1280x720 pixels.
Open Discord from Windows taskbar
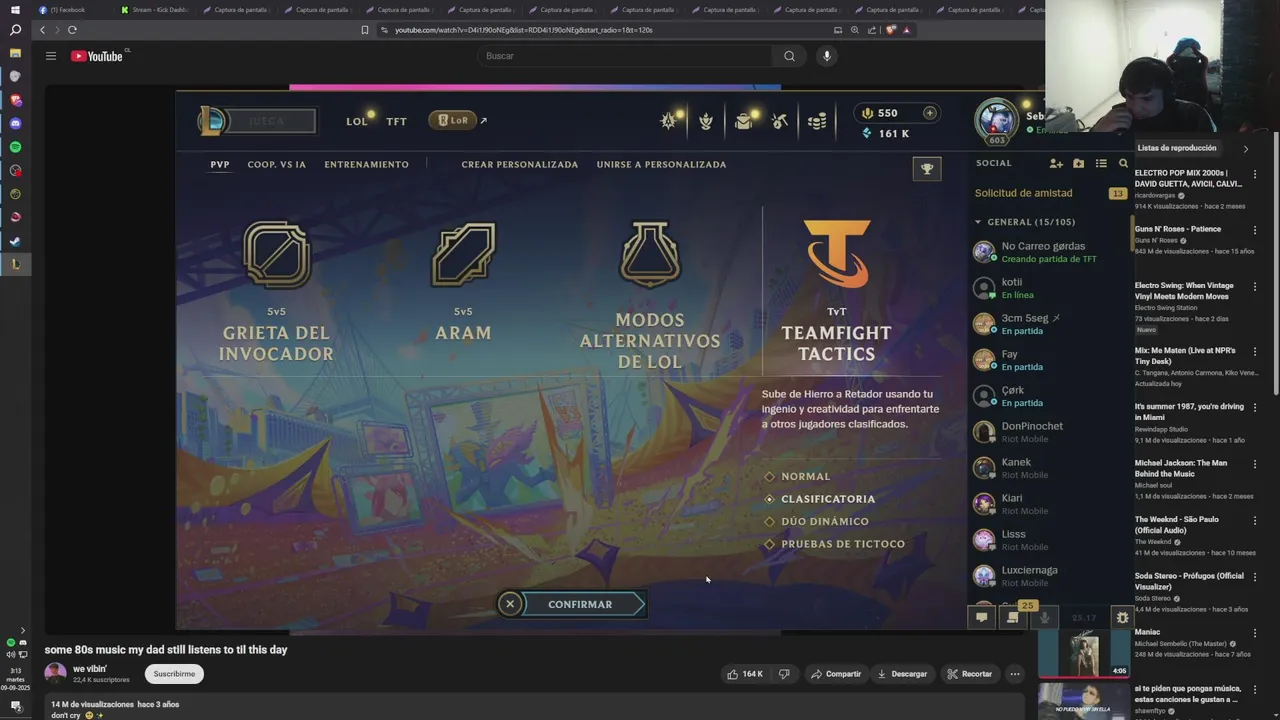click(x=15, y=123)
